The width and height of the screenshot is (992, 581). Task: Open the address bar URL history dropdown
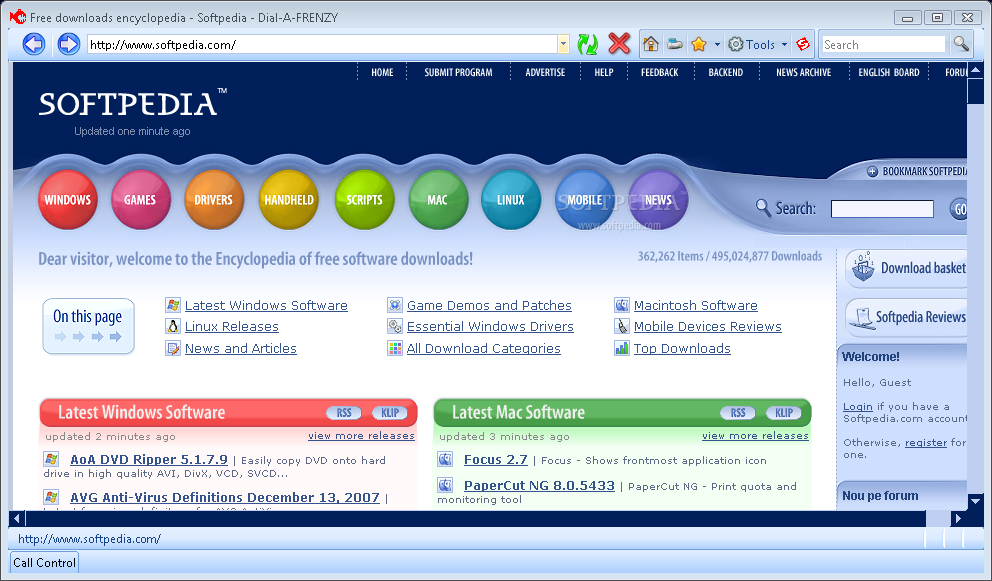coord(563,44)
